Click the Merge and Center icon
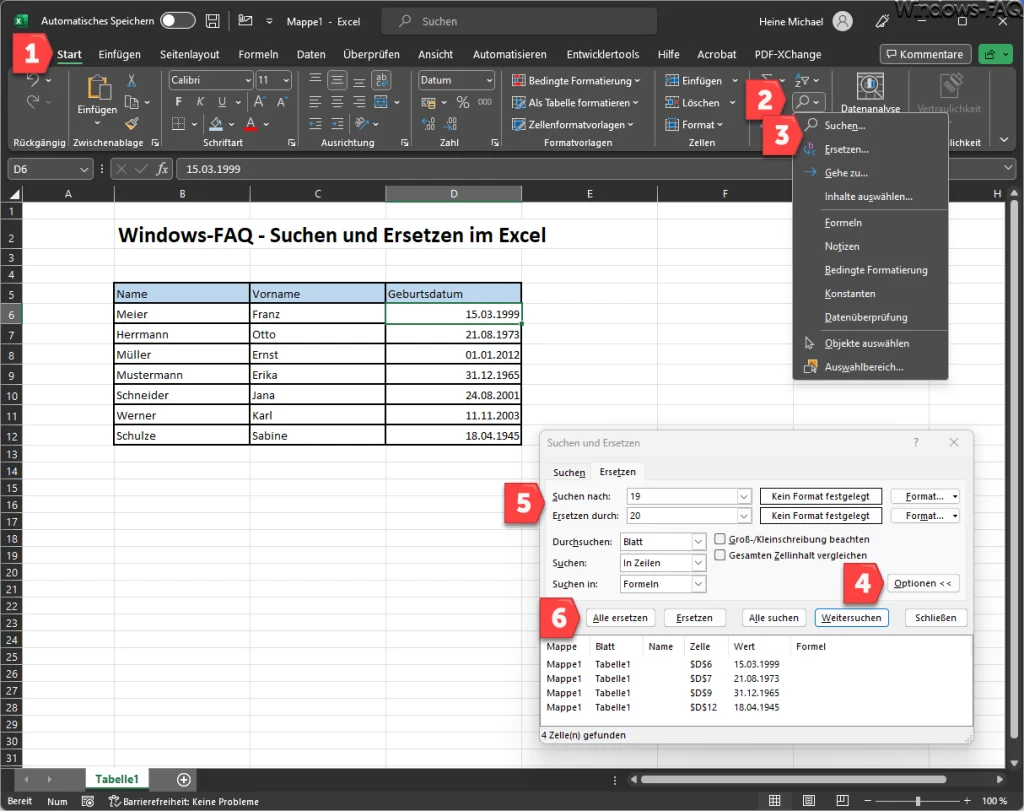The image size is (1024, 811). coord(381,102)
